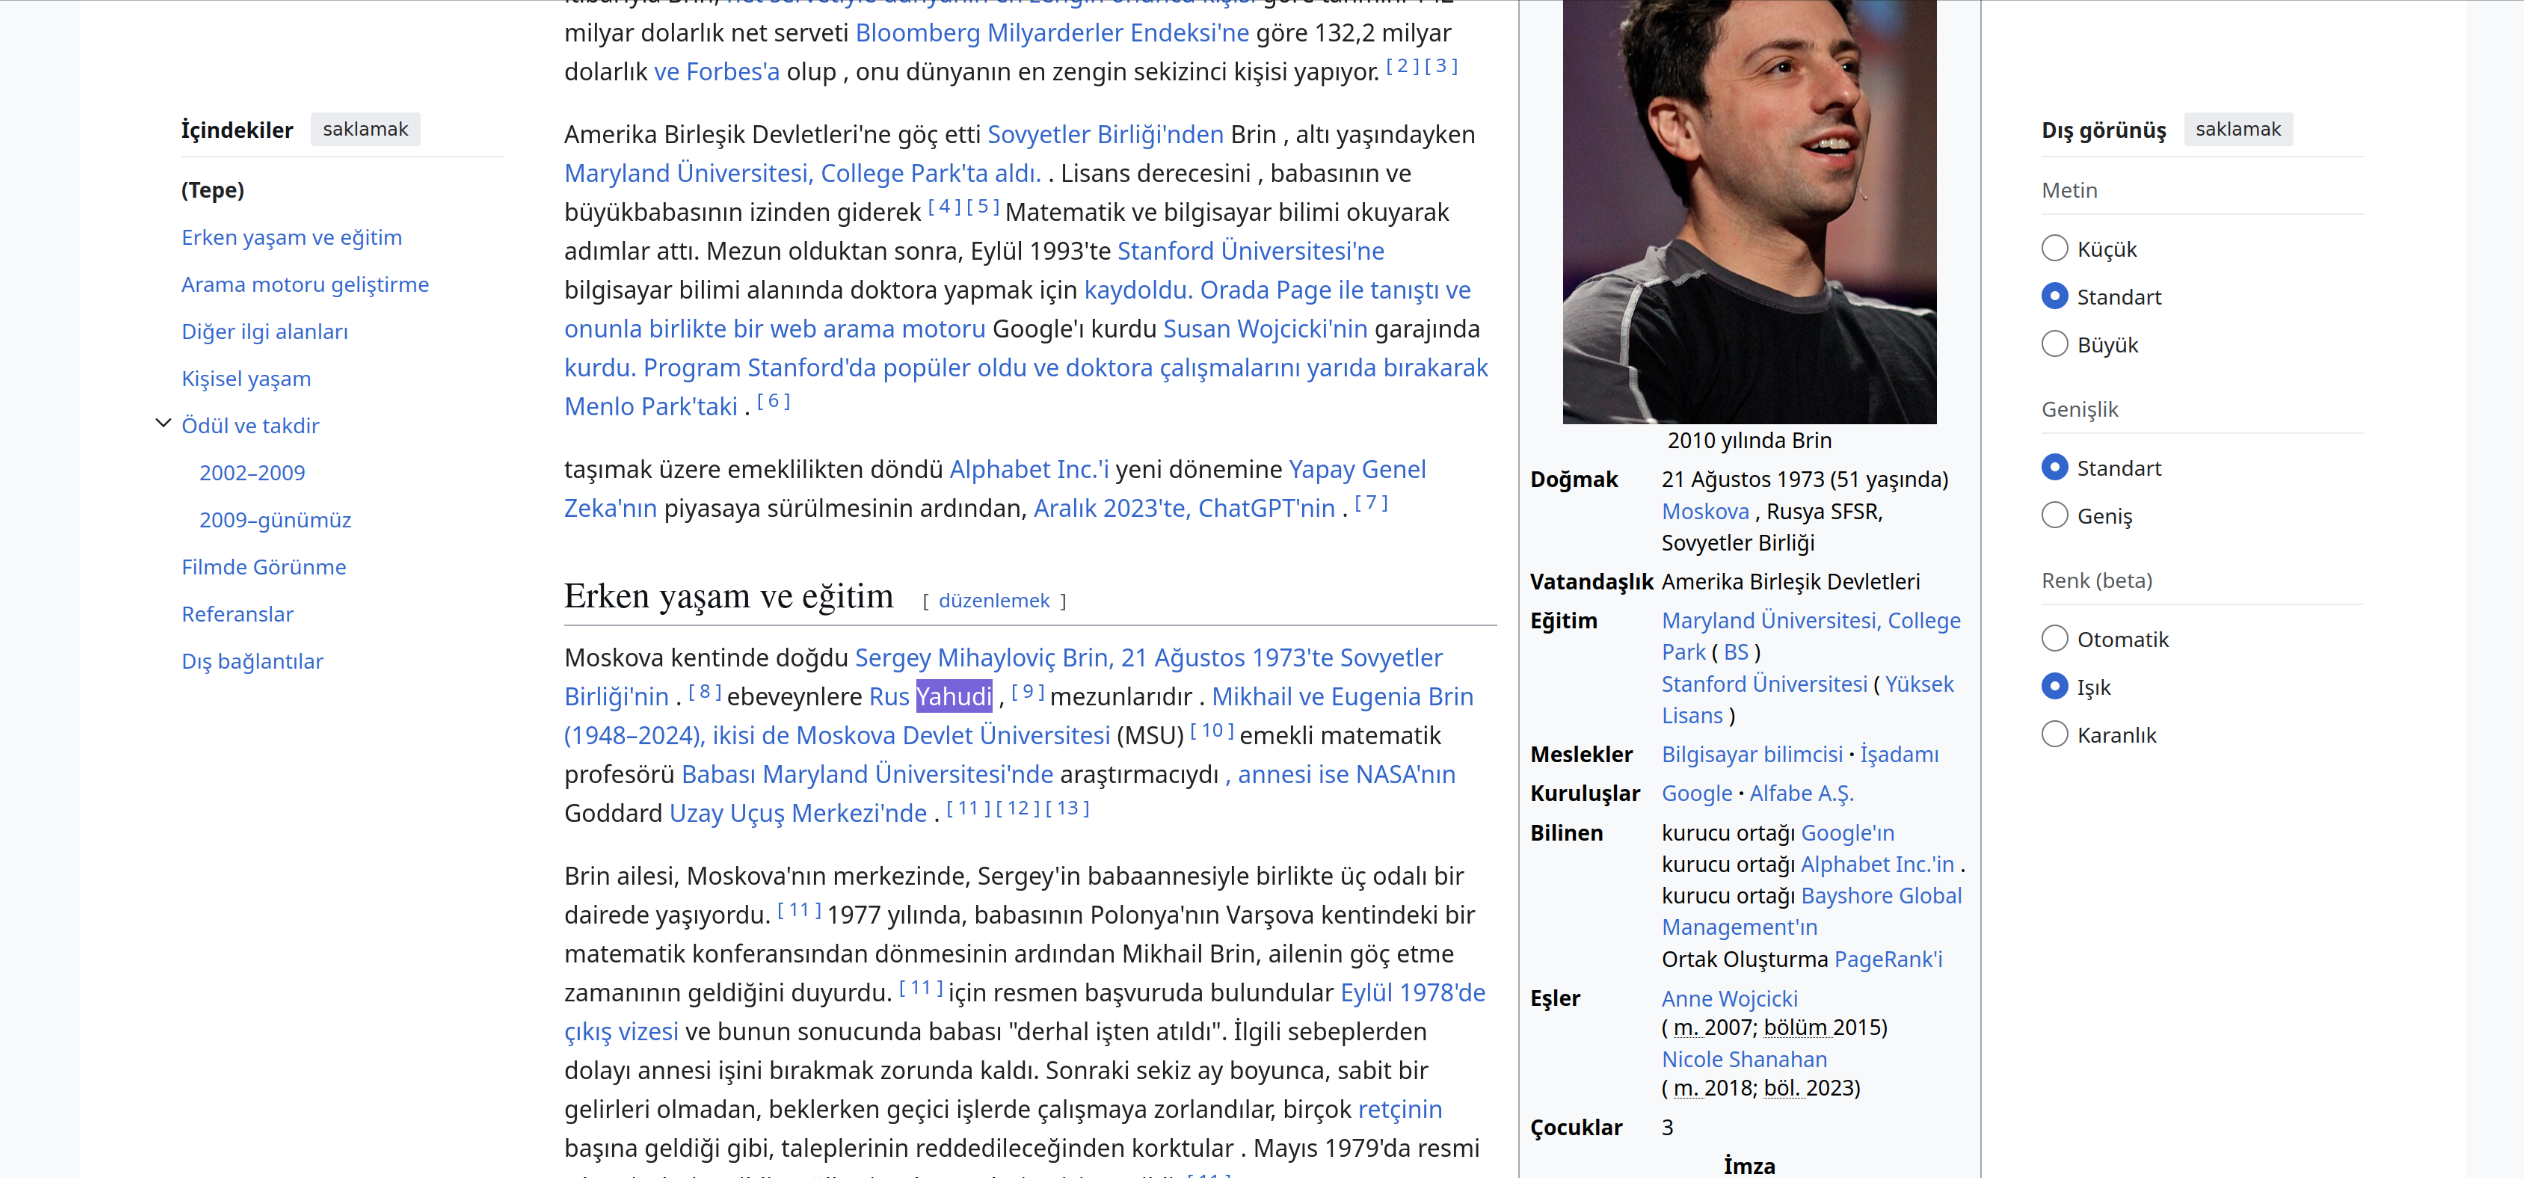Screen dimensions: 2524x1178
Task: Choose Karanlık color mode
Action: (x=2054, y=734)
